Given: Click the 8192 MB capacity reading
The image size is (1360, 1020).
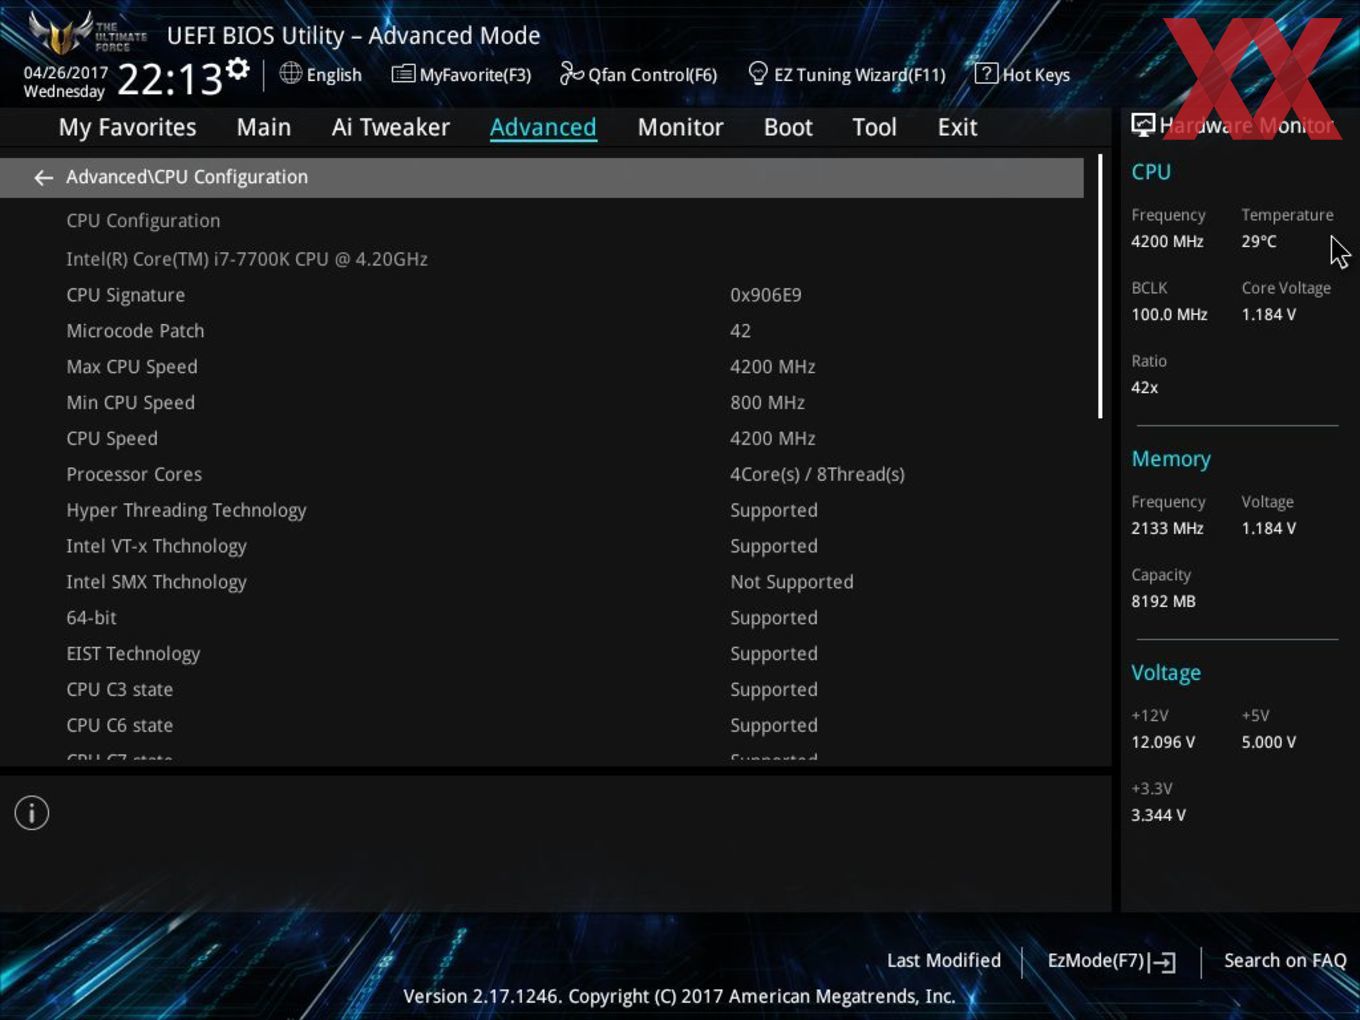Looking at the screenshot, I should click(x=1163, y=601).
